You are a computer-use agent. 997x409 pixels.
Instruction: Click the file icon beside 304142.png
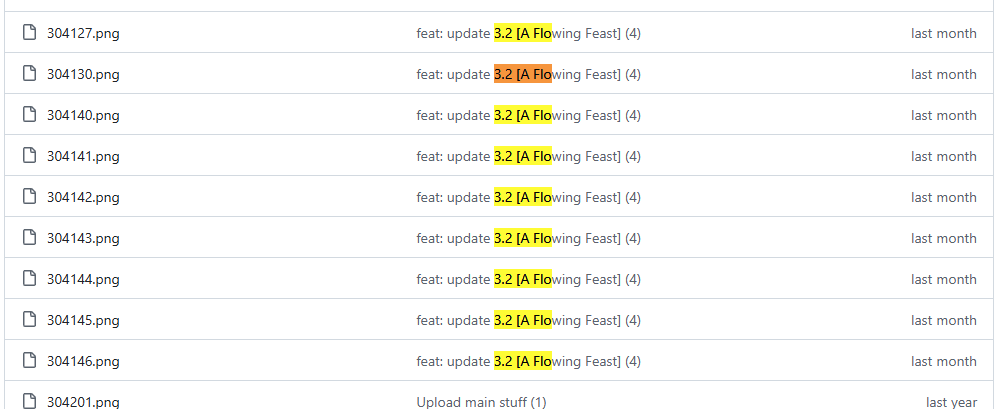[29, 197]
